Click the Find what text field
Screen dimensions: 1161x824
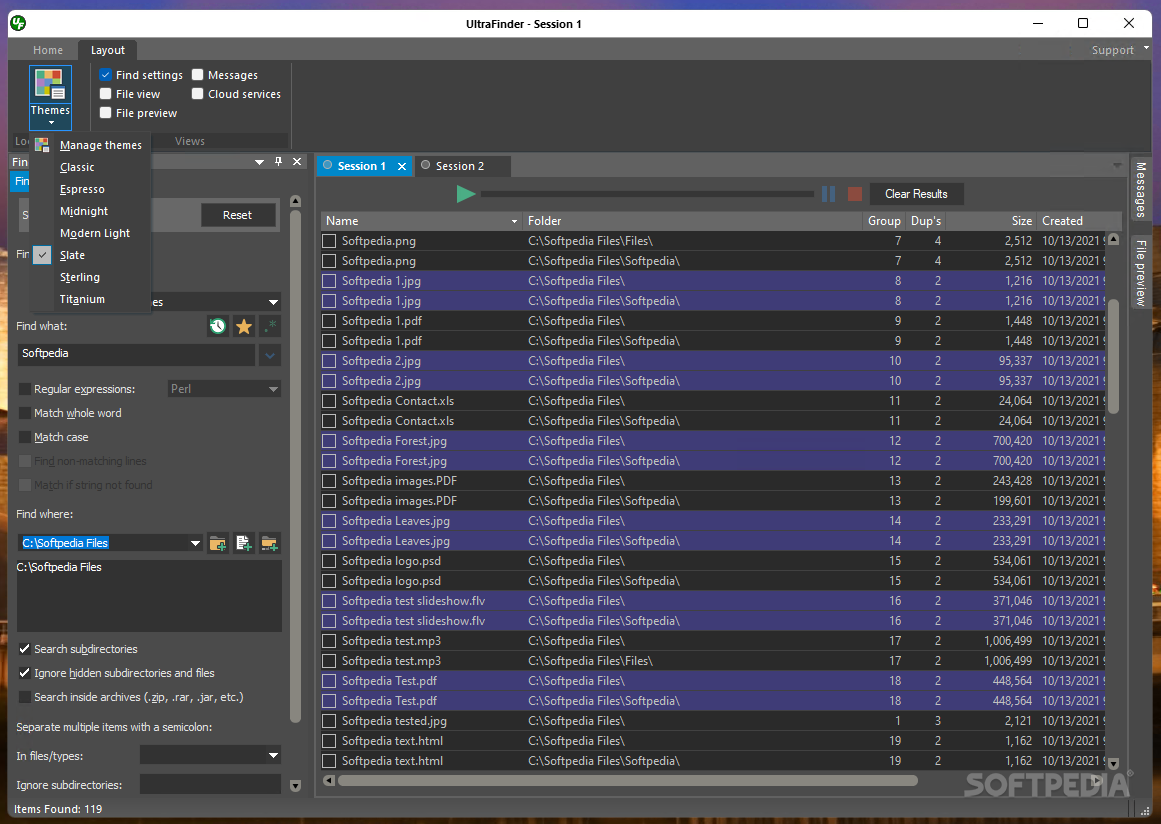(135, 354)
